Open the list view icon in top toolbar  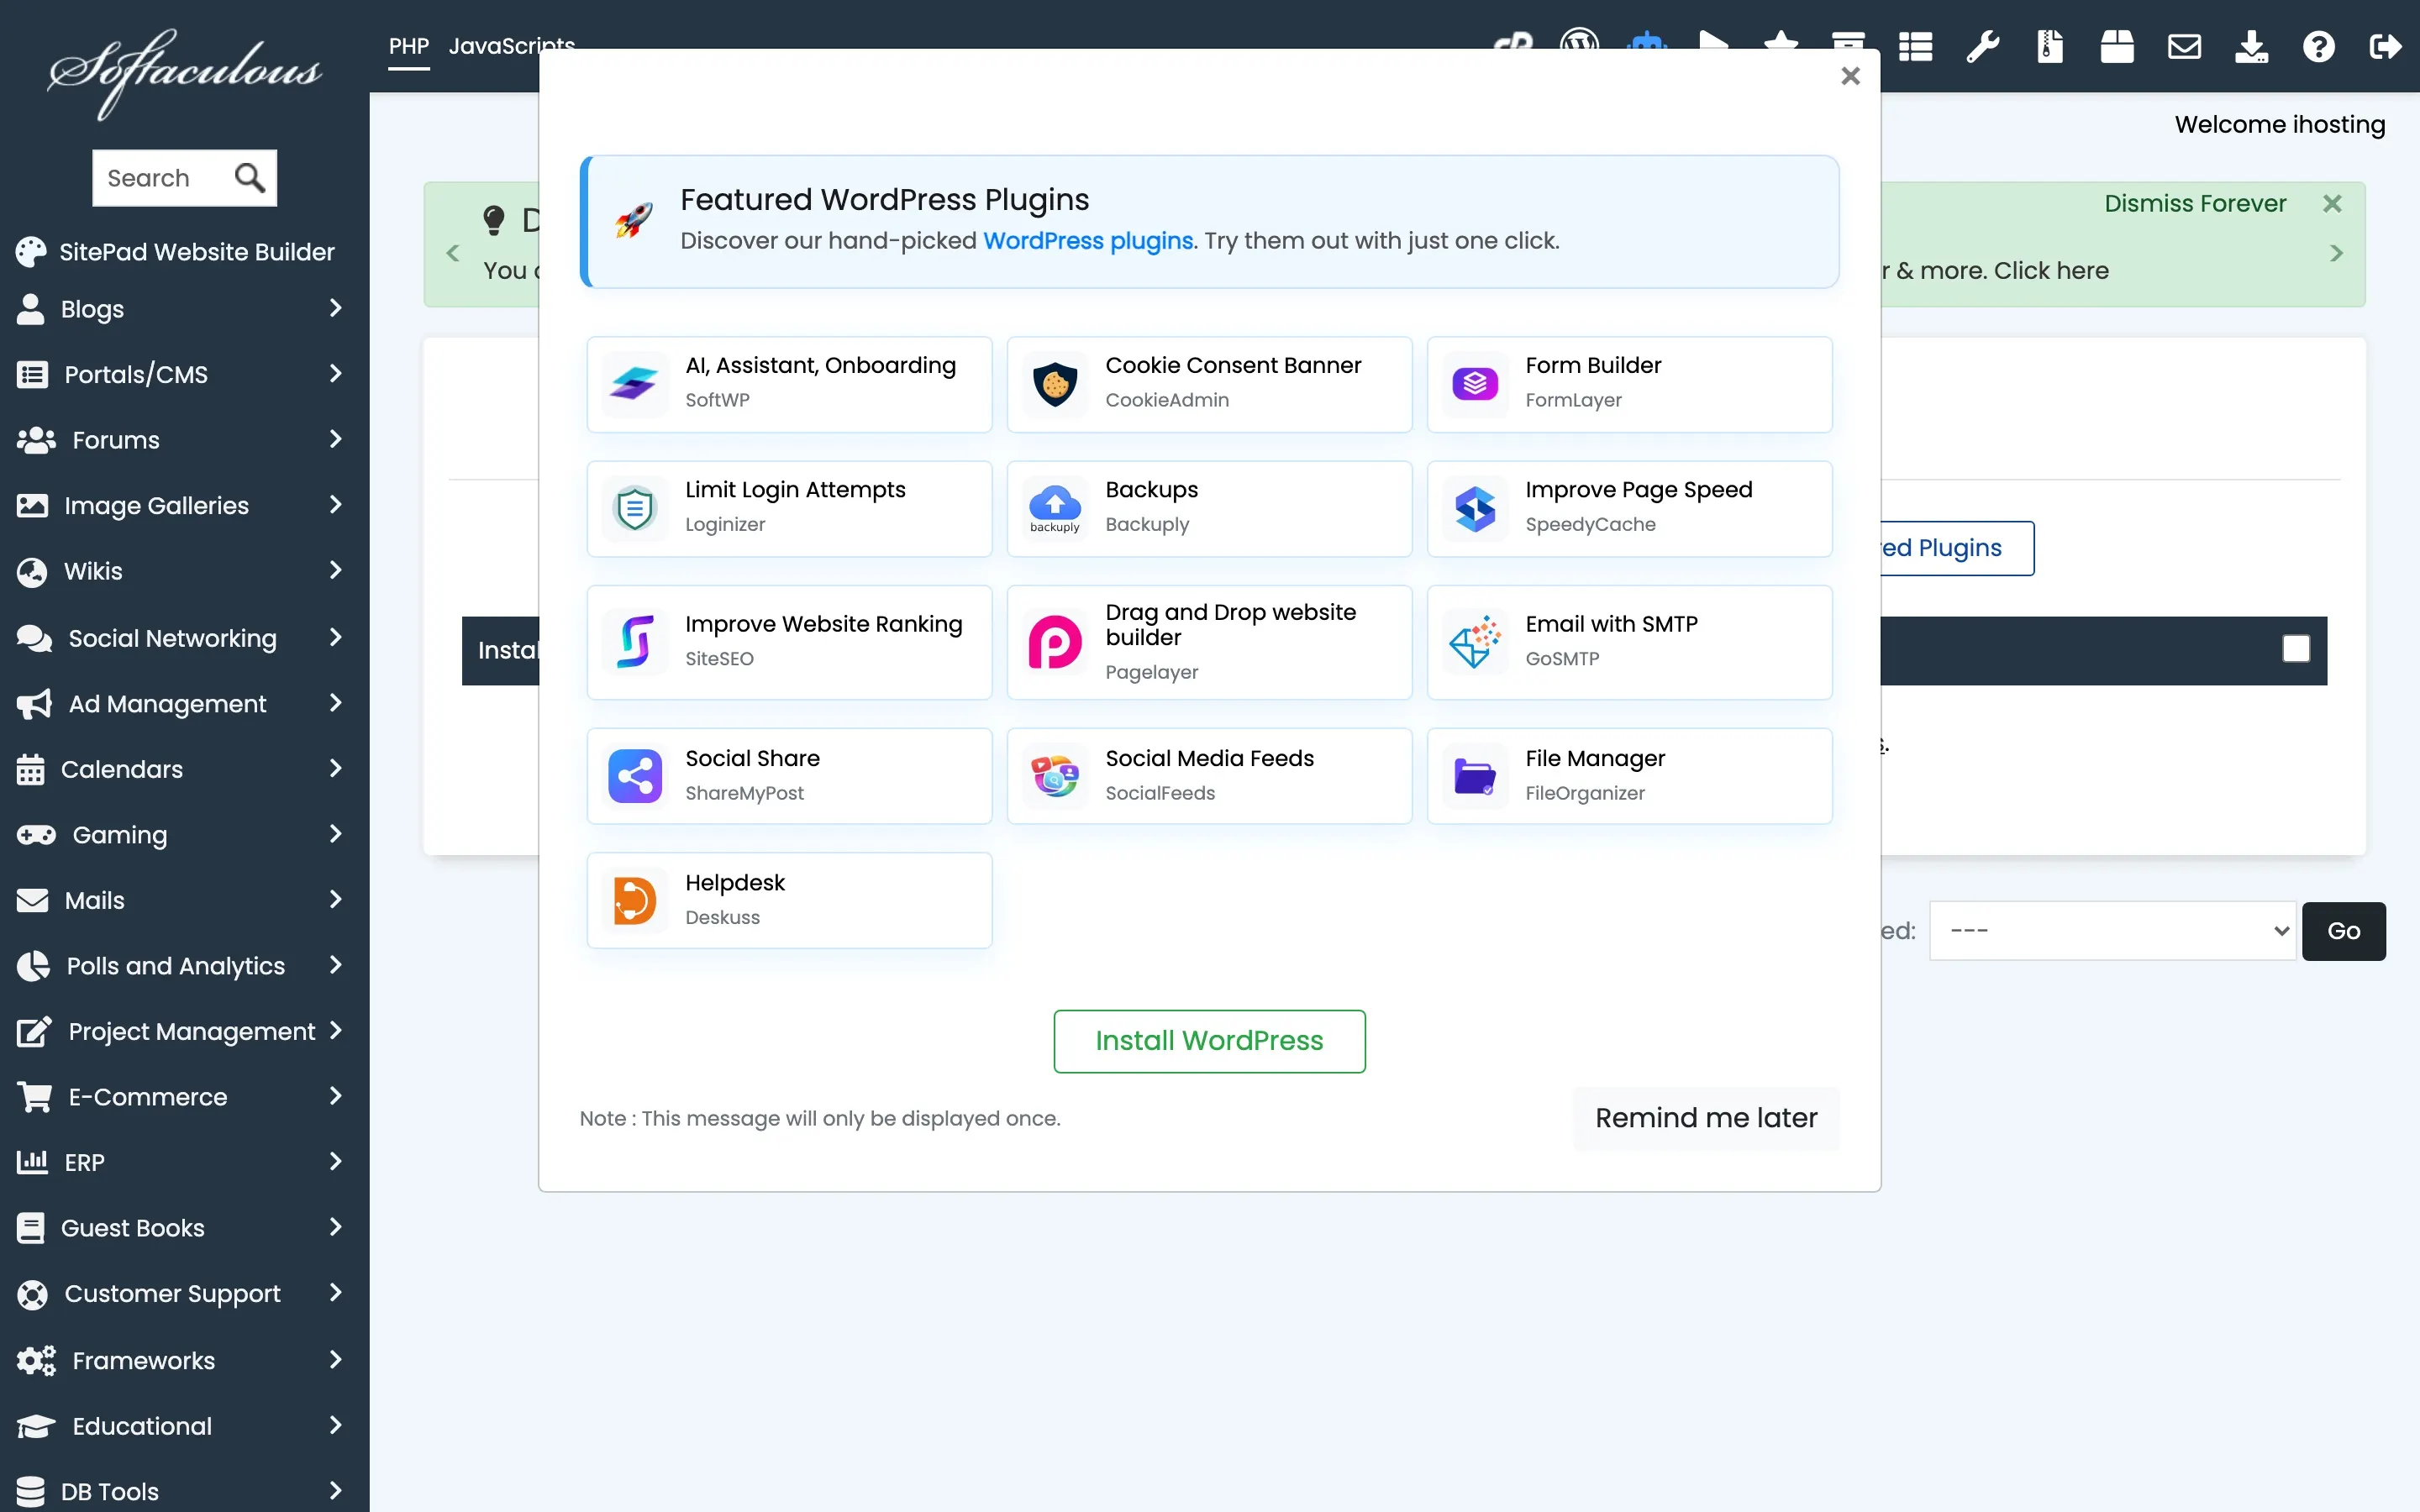1915,46
